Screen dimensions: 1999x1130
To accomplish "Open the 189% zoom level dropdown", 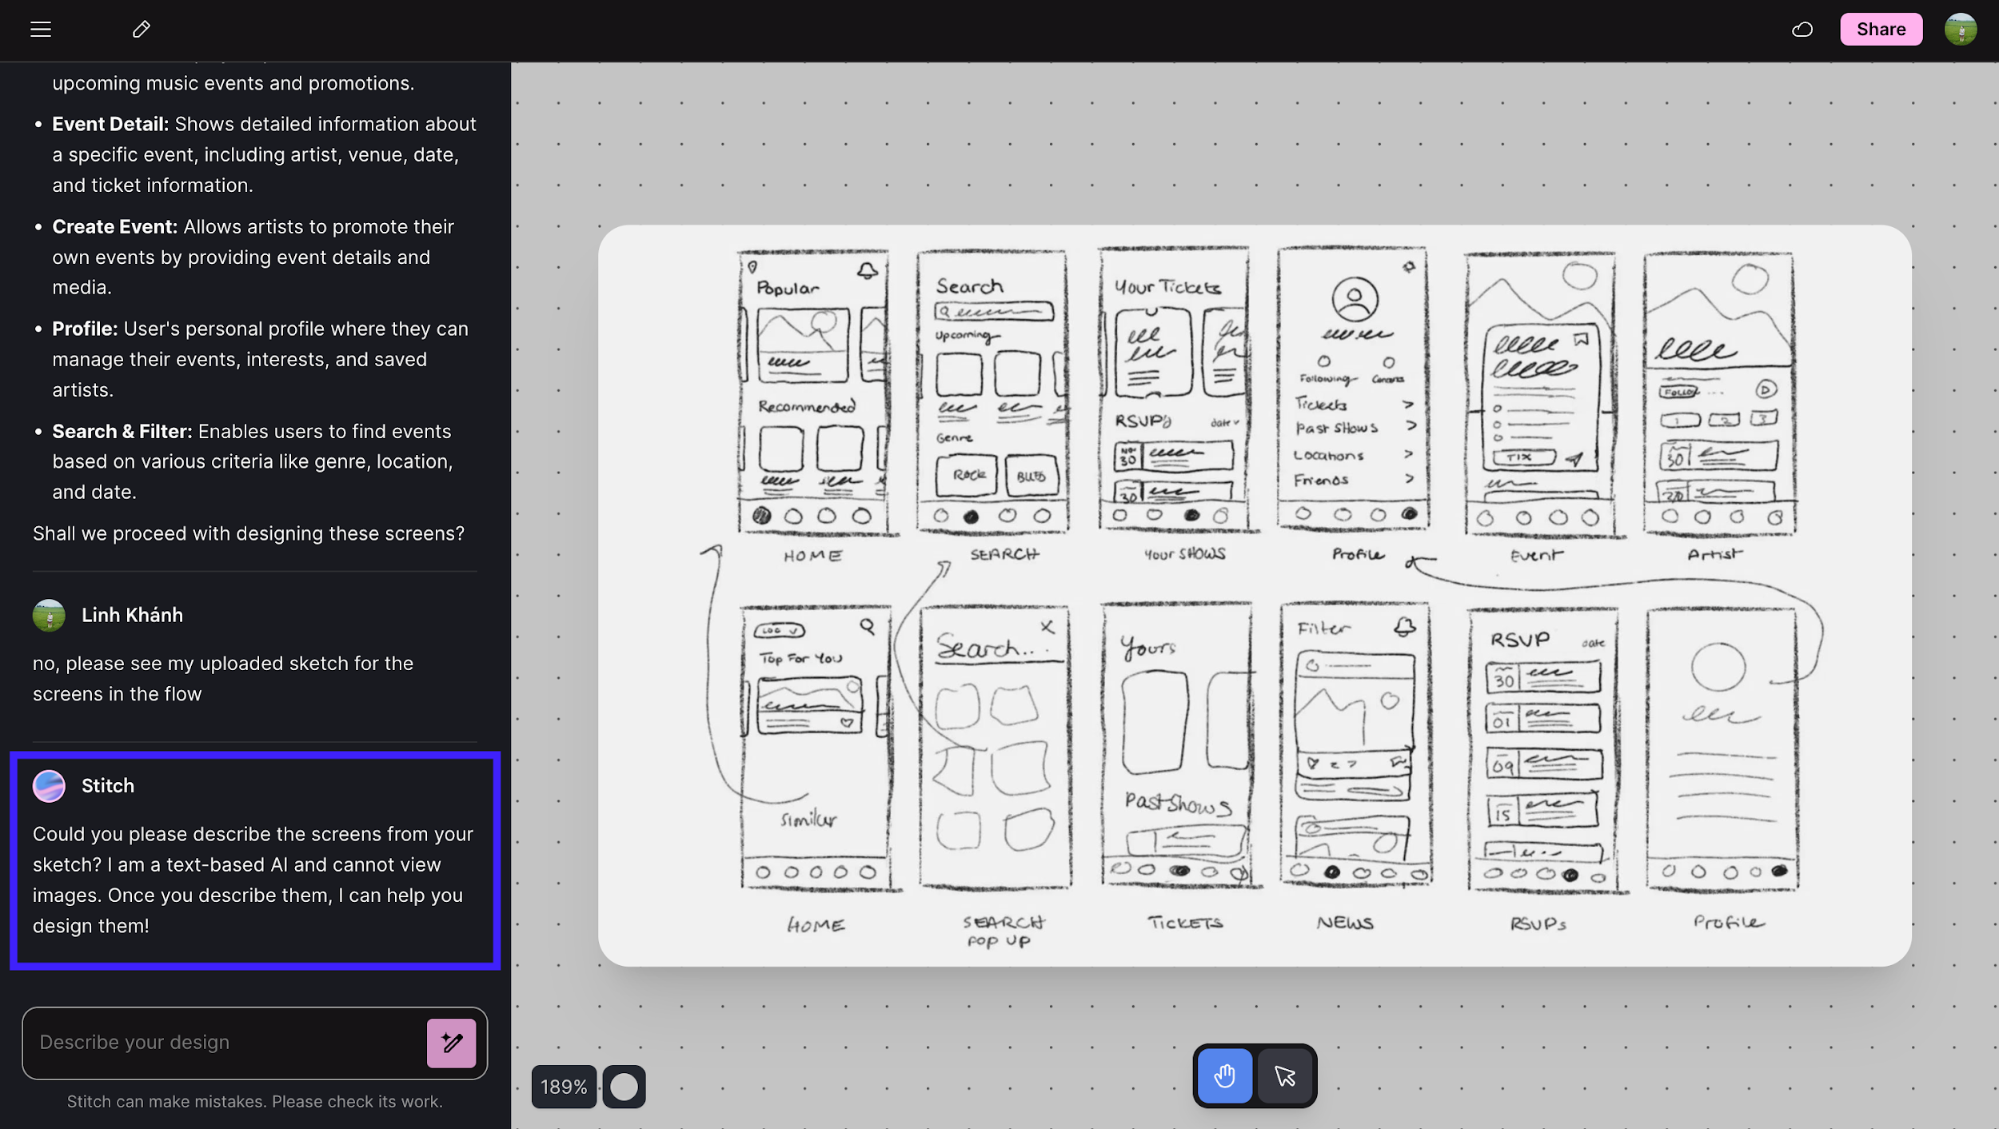I will tap(564, 1087).
